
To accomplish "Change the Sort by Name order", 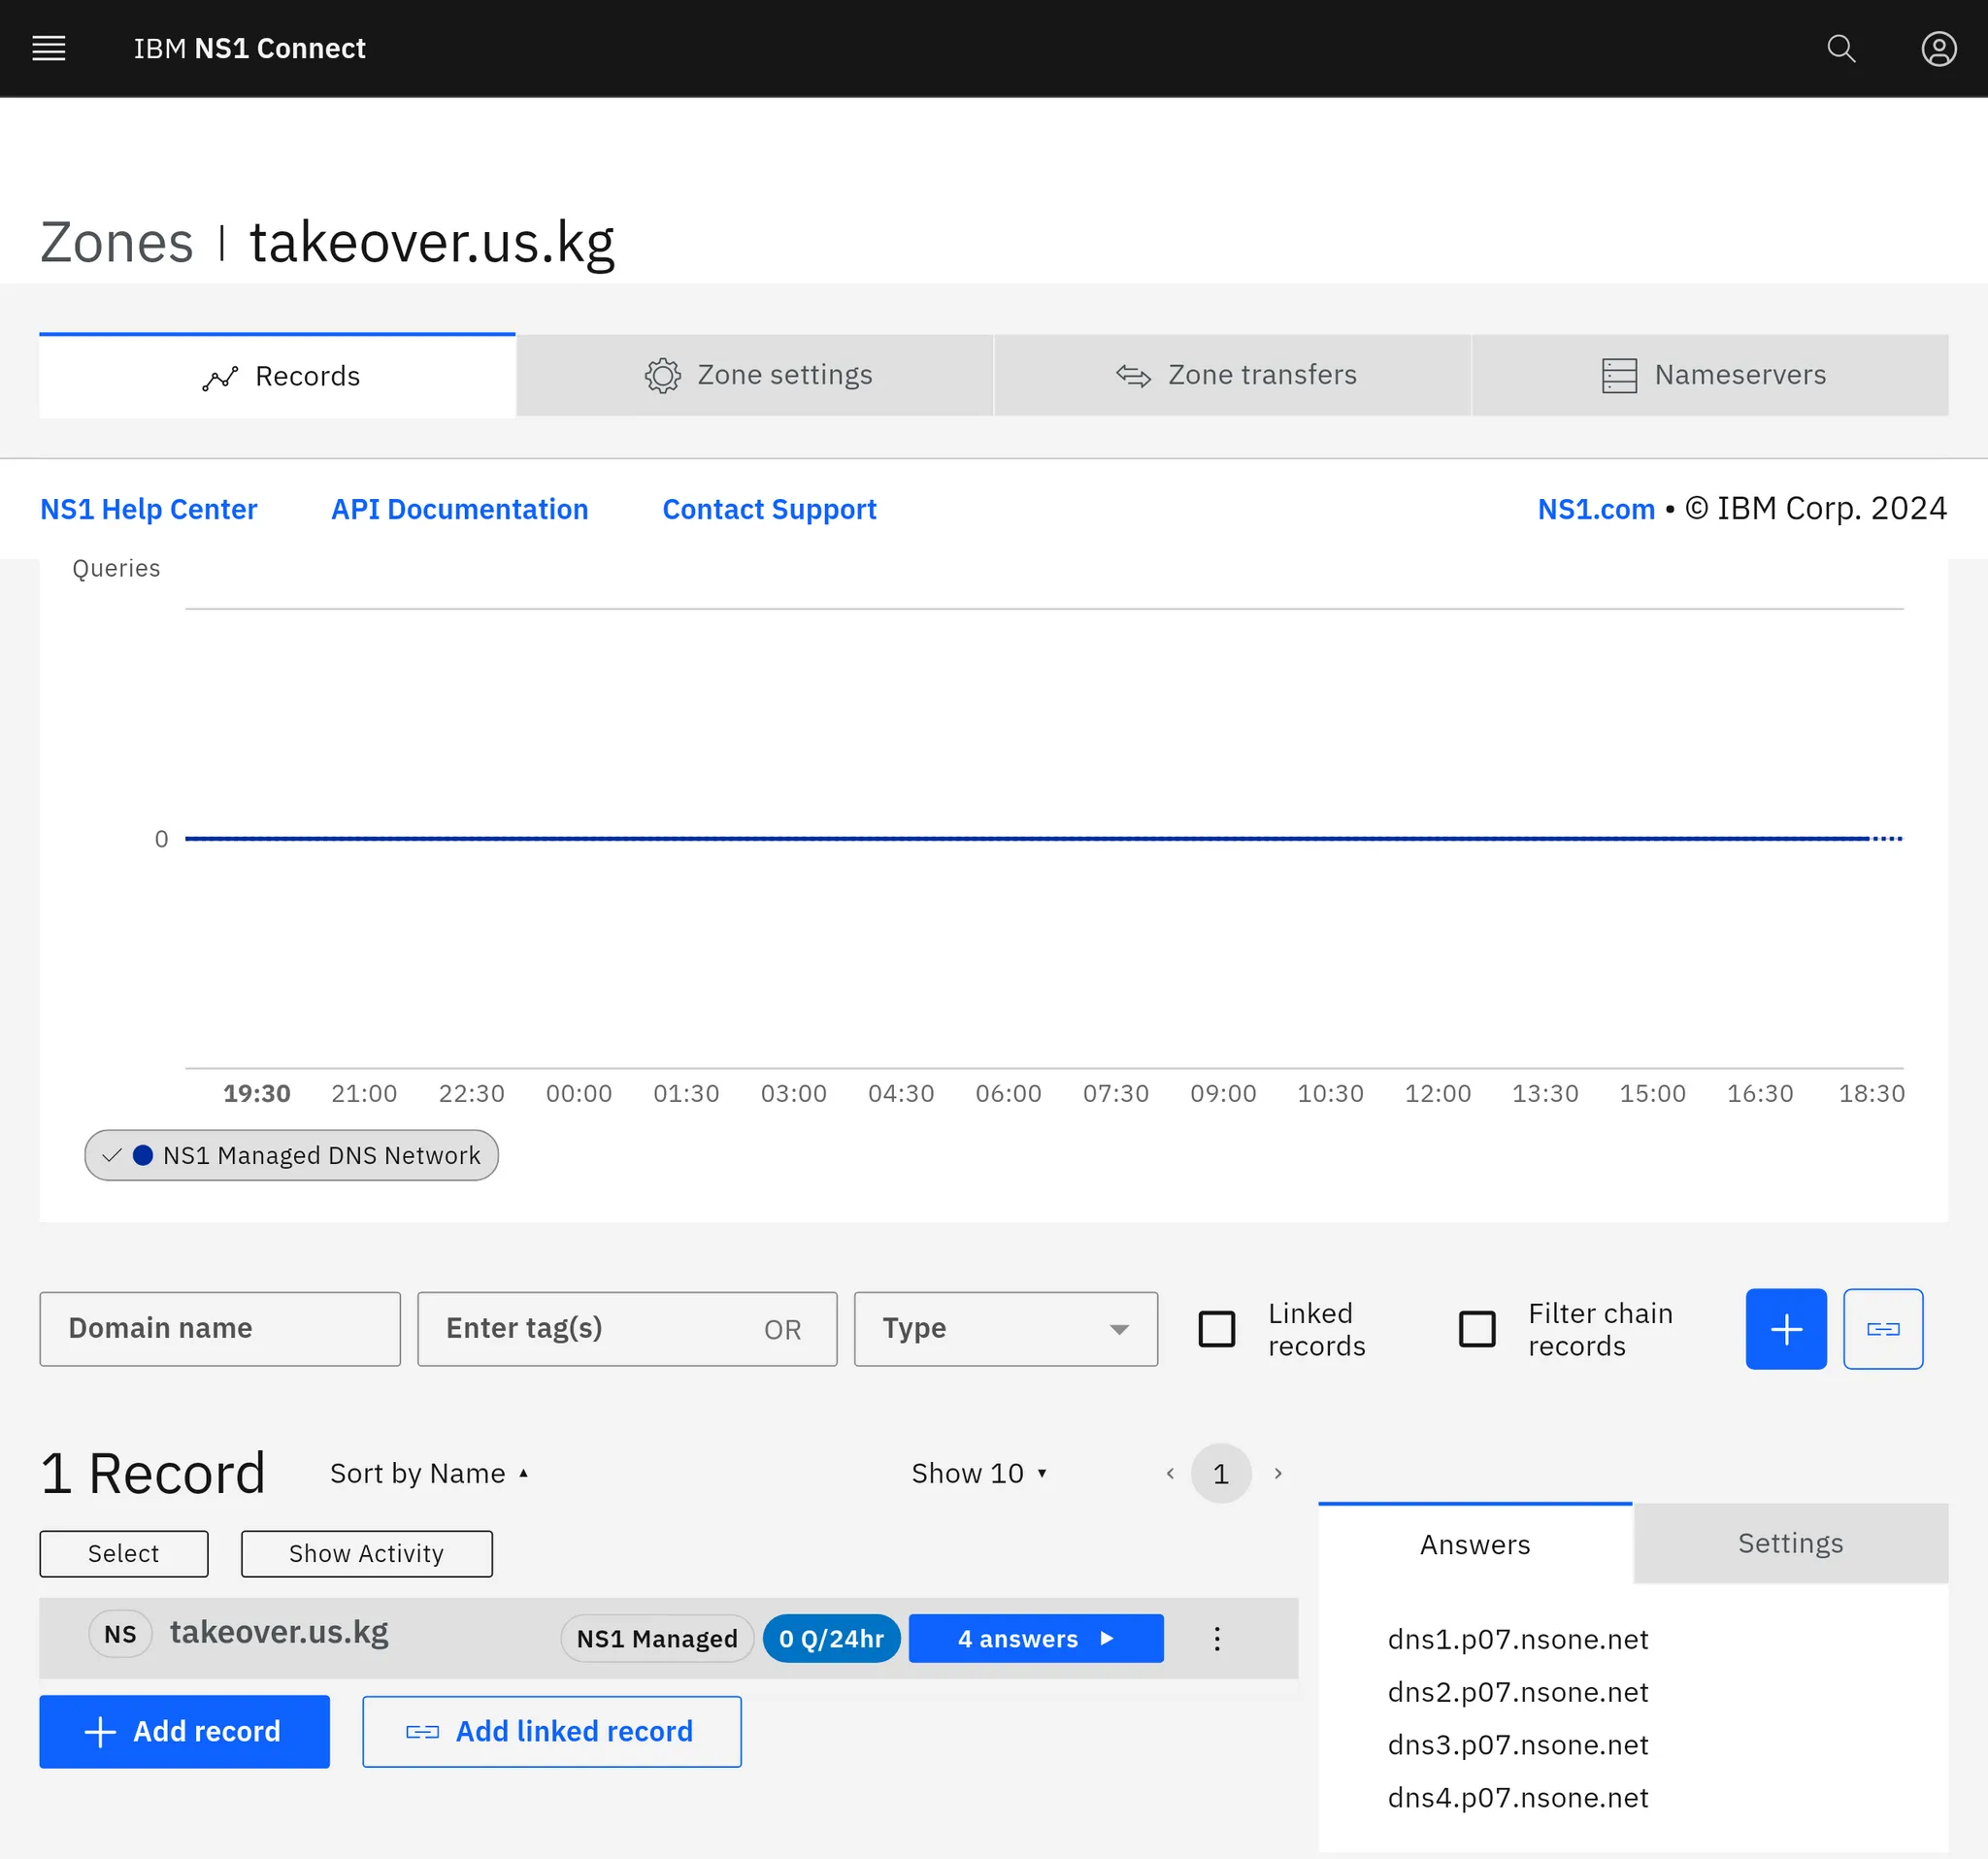I will pos(428,1473).
